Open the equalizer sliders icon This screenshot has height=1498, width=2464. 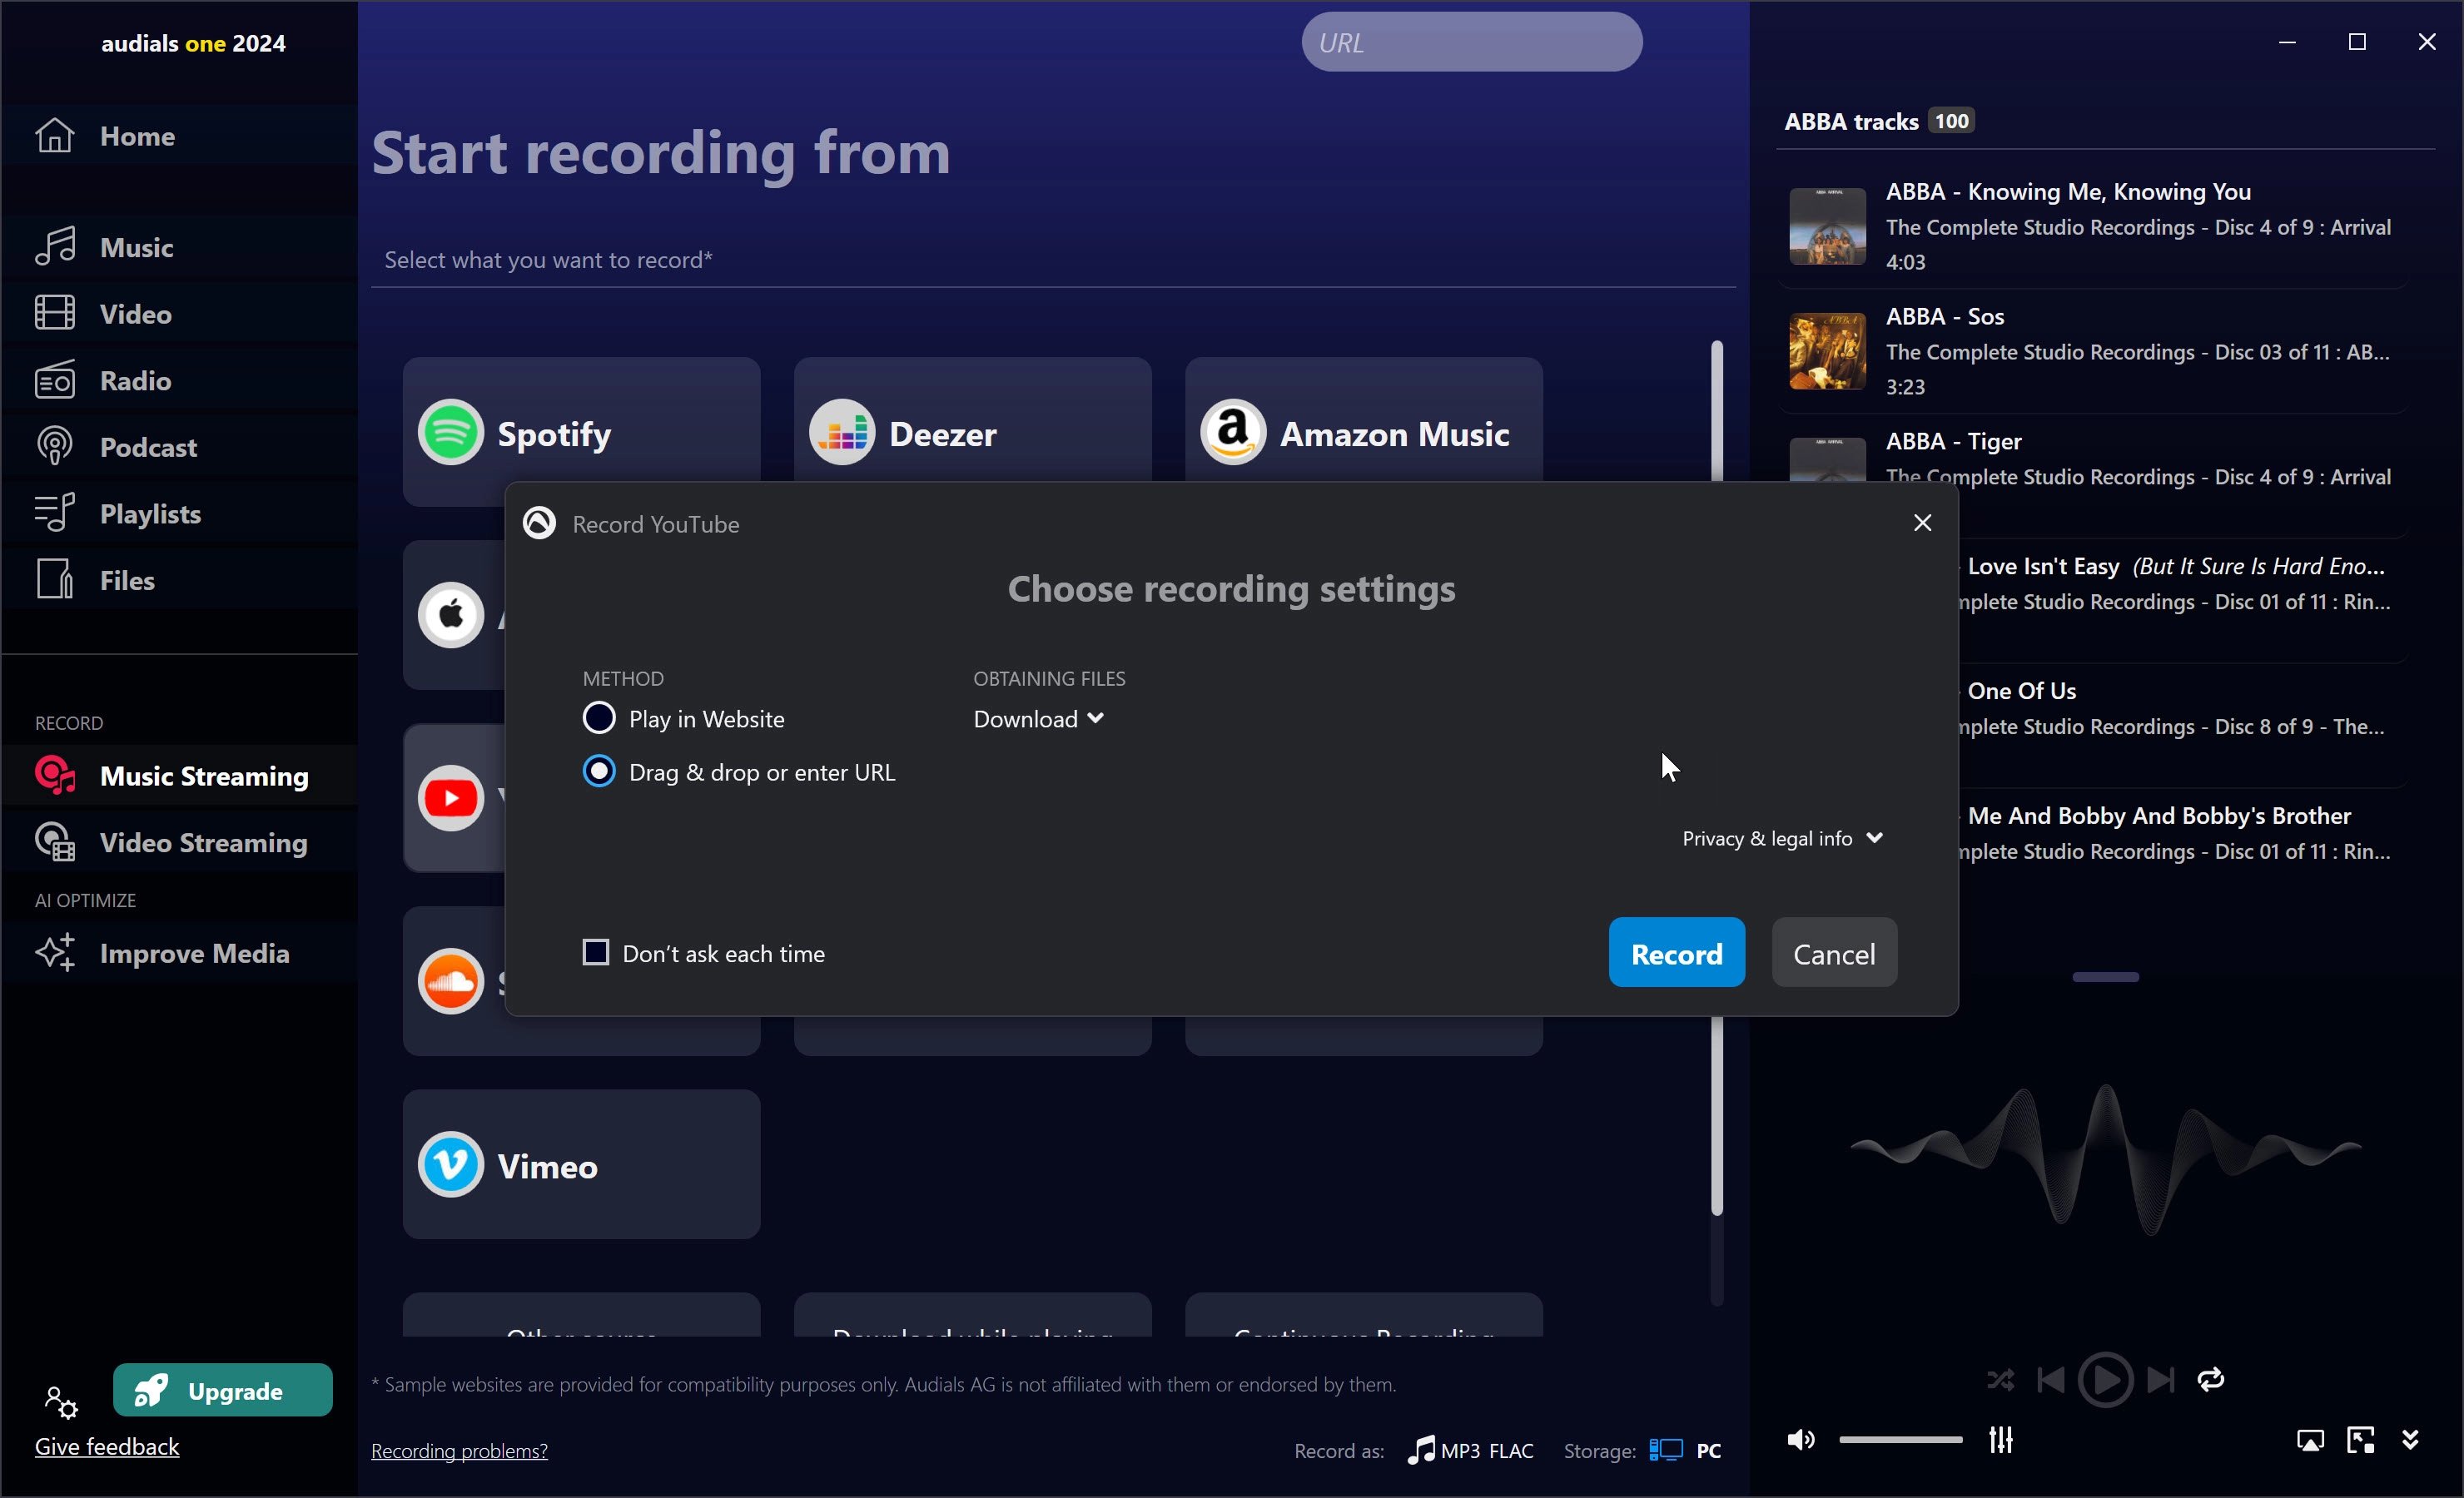2000,1440
